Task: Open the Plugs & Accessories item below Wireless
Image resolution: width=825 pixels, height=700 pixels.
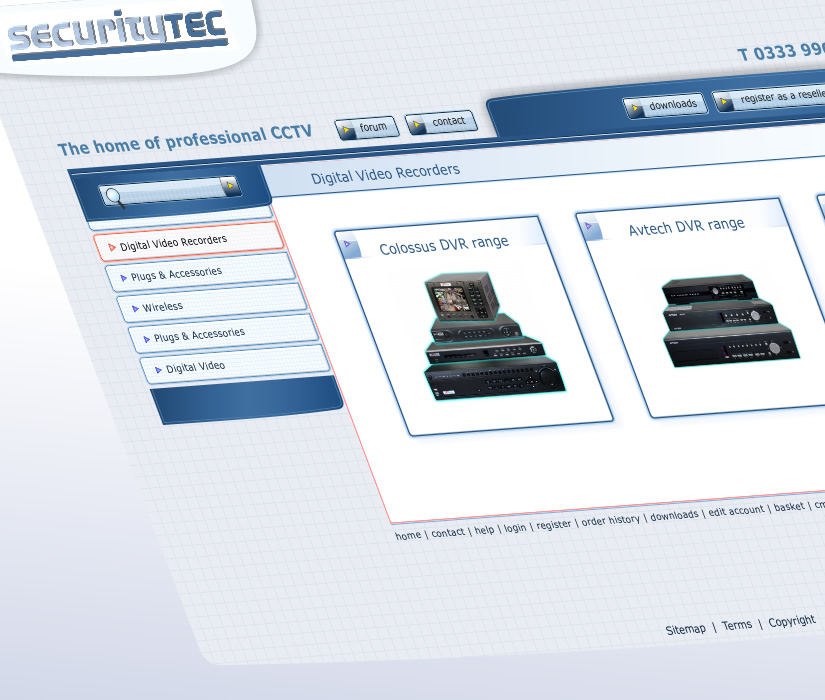Action: pos(224,334)
